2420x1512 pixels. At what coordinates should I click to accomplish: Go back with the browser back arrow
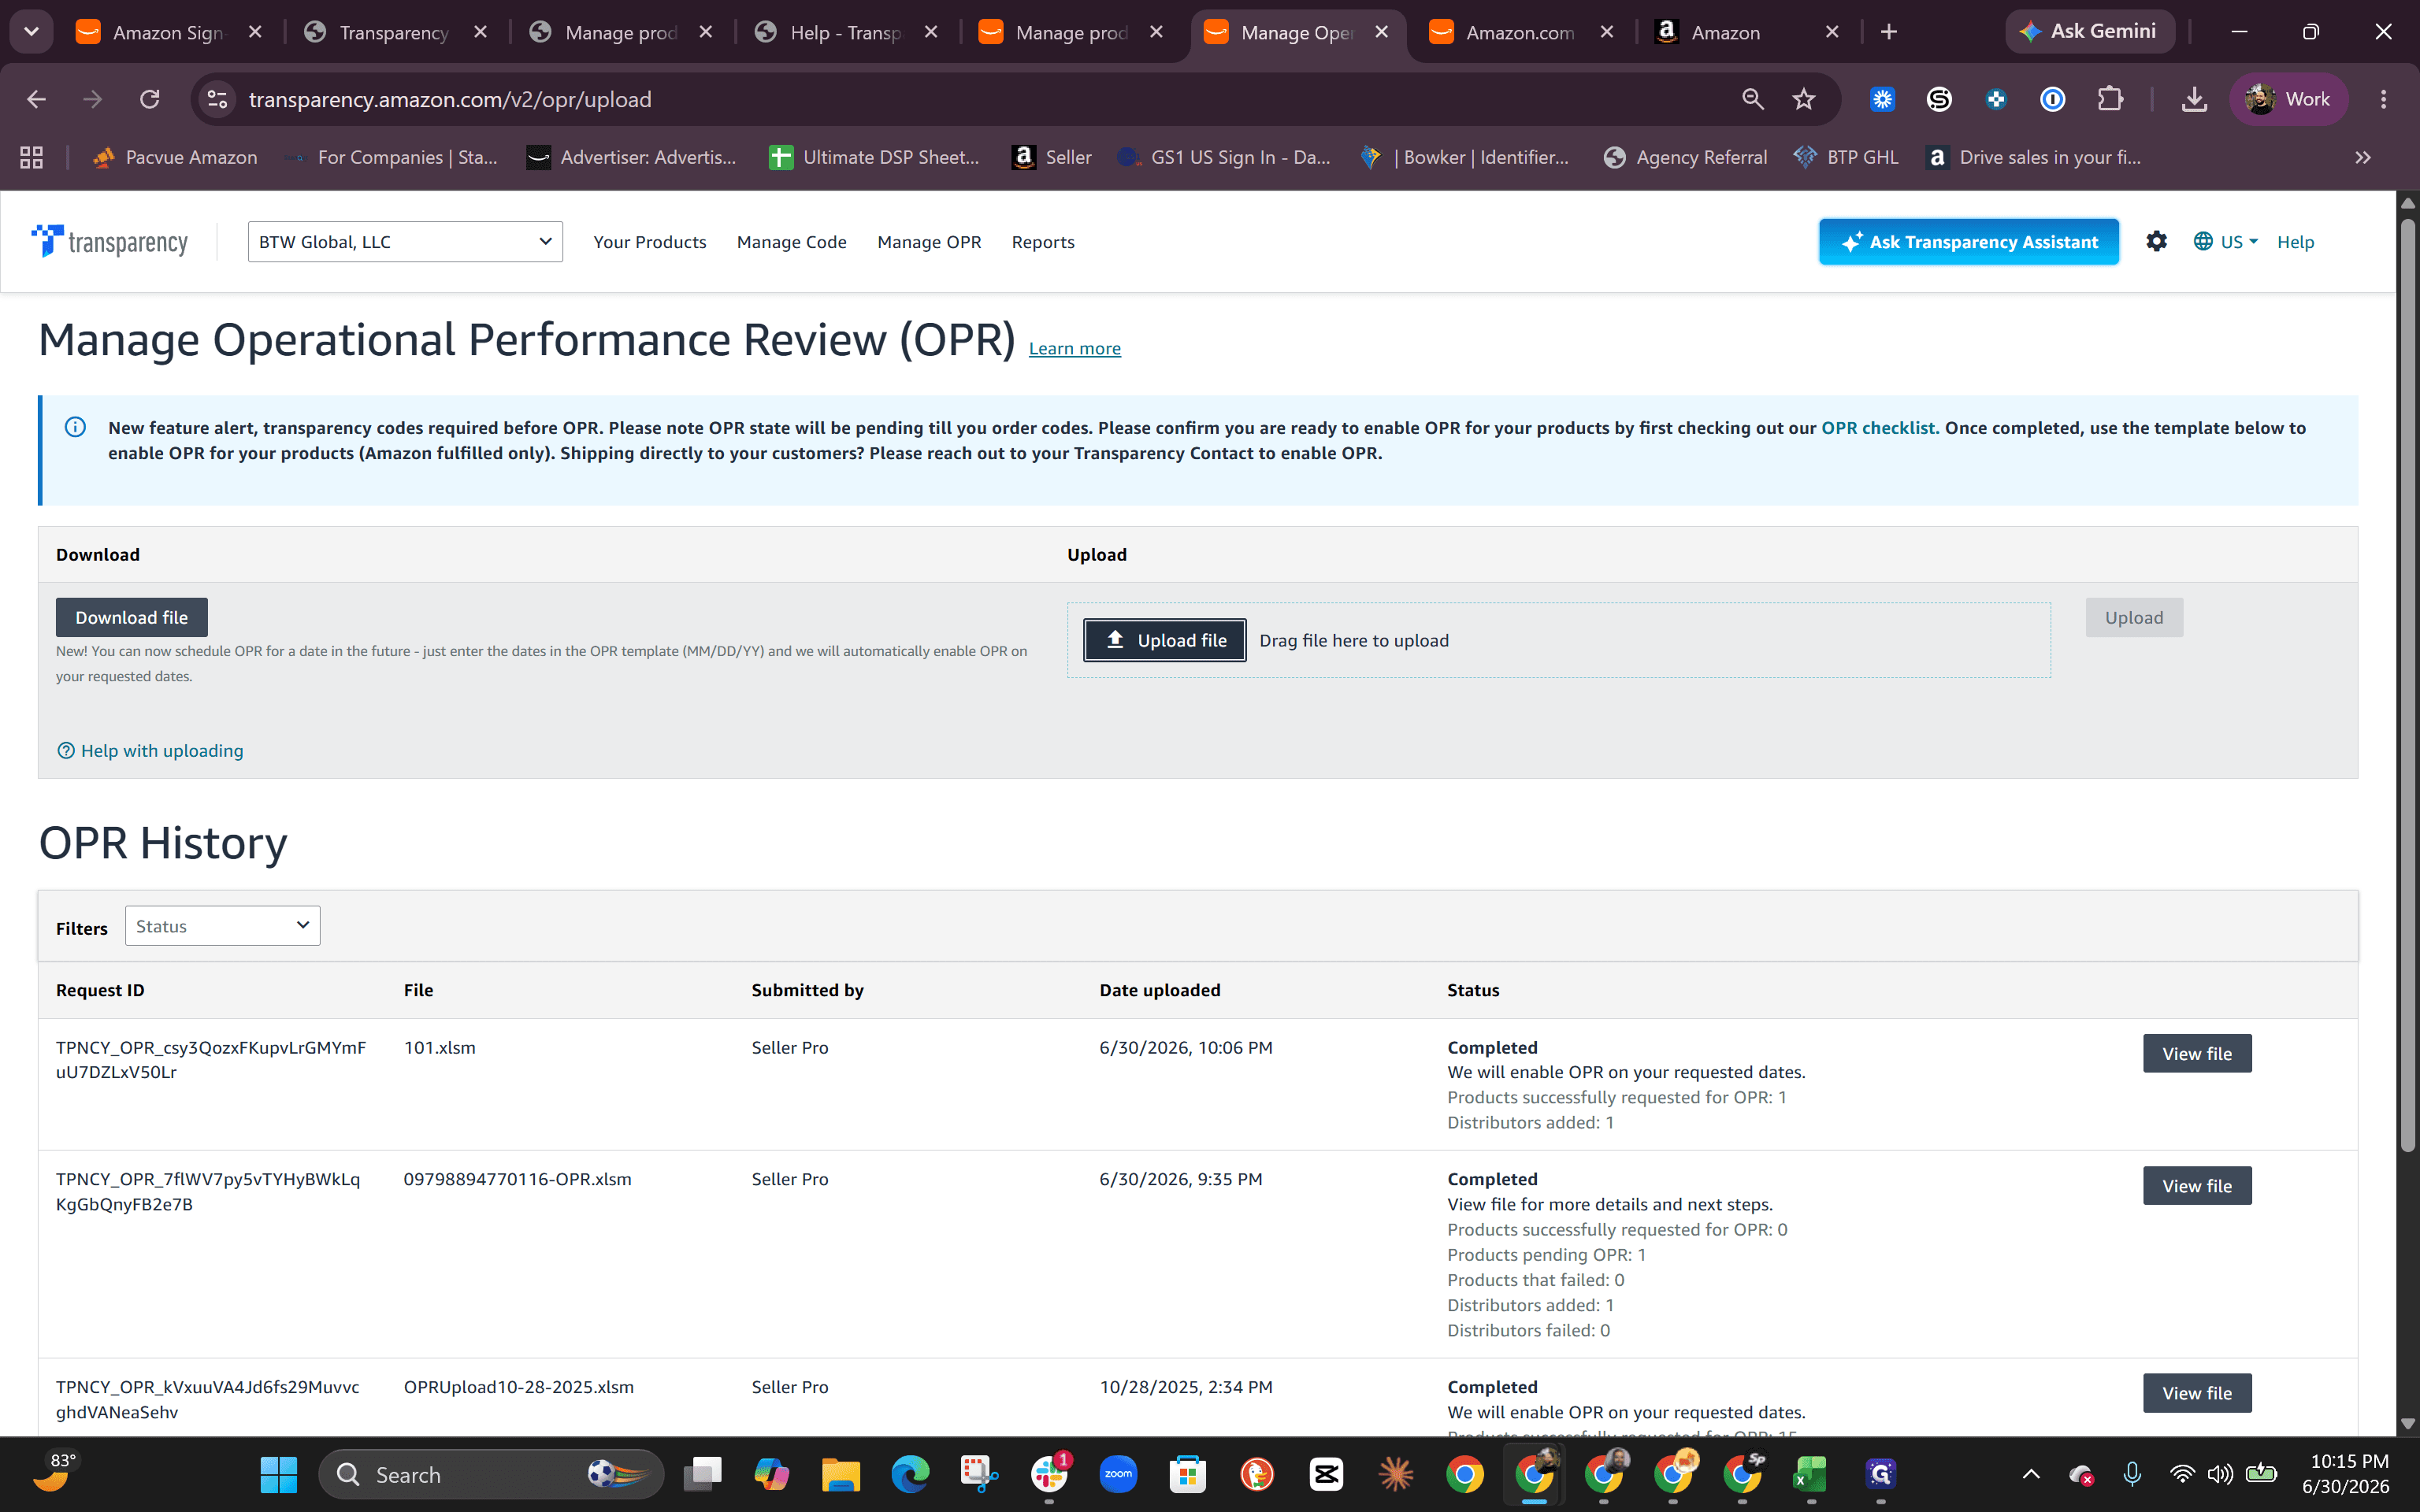coord(36,99)
